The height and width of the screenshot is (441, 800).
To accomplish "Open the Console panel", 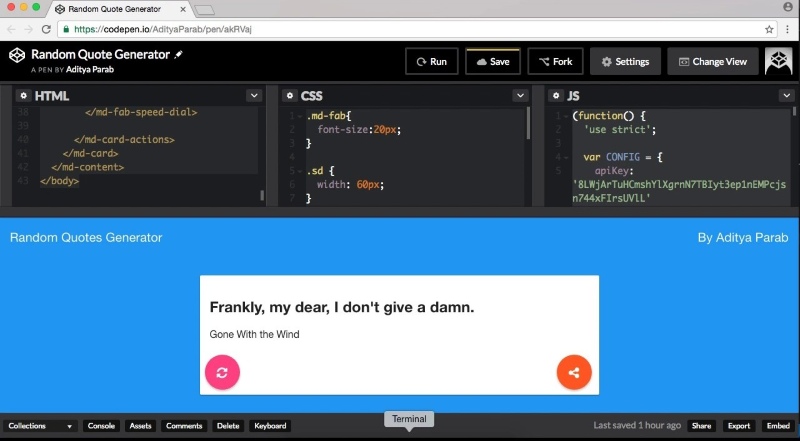I will tap(101, 426).
